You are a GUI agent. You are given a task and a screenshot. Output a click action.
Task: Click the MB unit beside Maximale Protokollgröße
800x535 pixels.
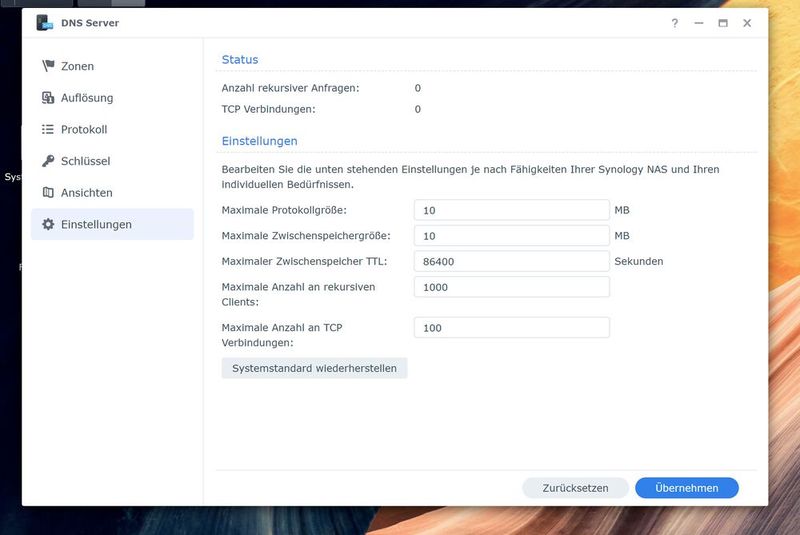pos(622,210)
